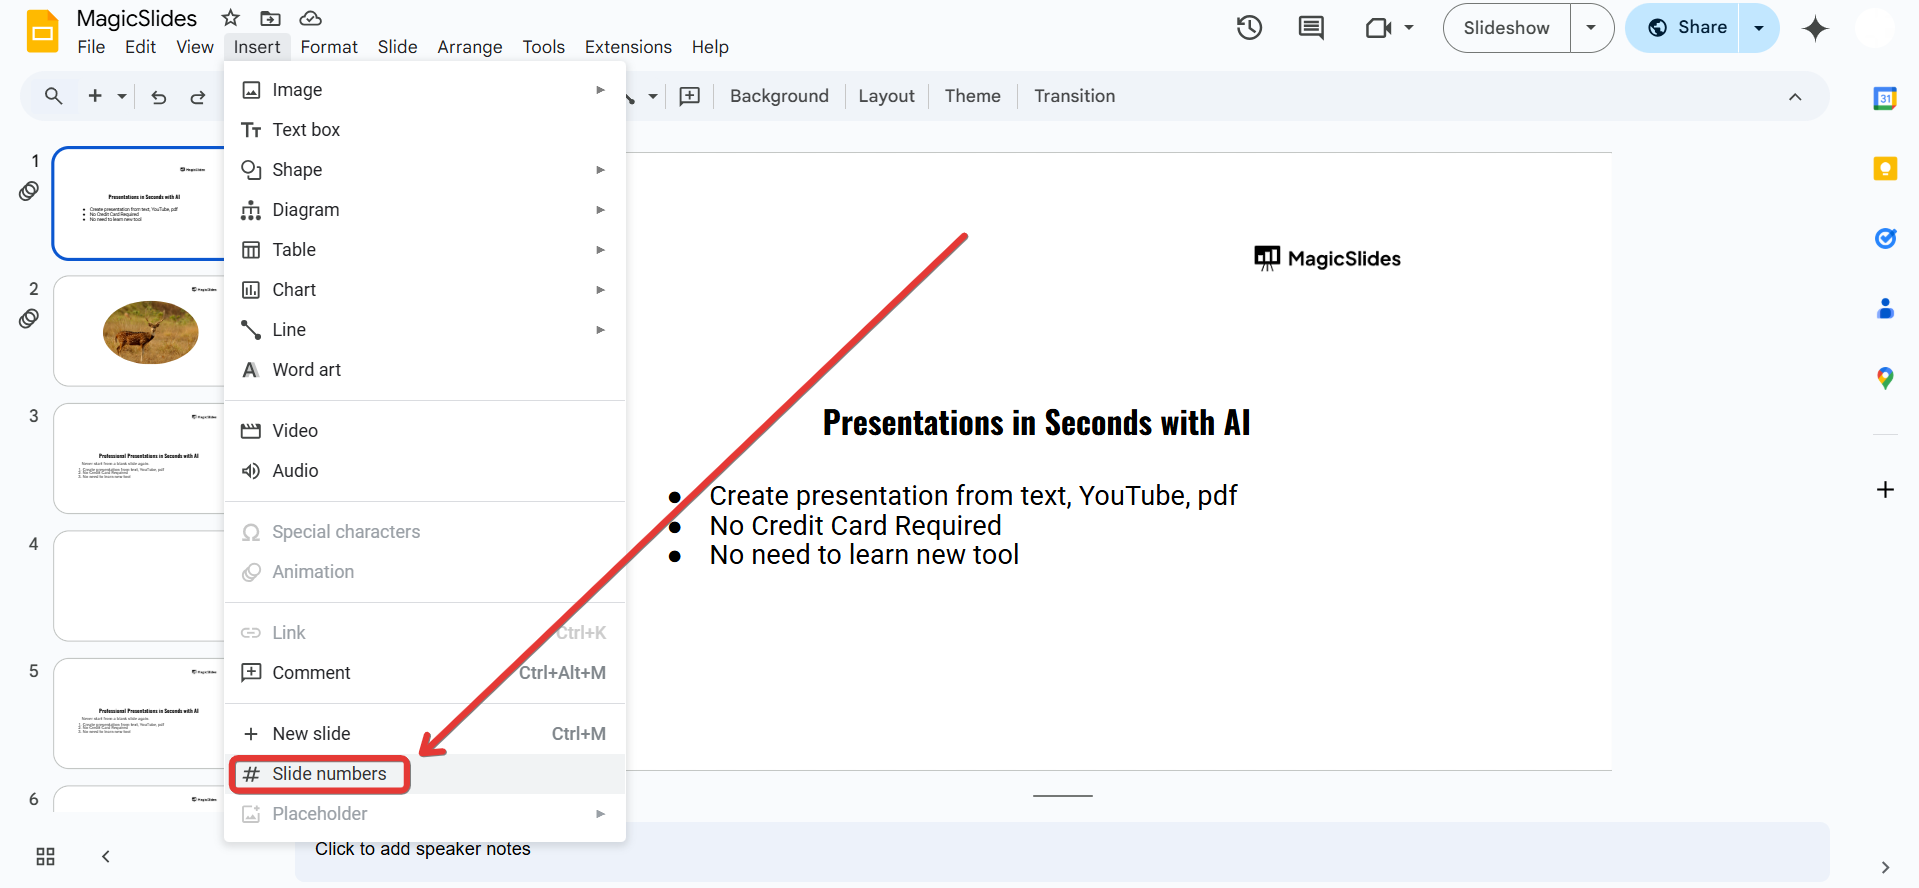Open version history clock icon
The width and height of the screenshot is (1919, 888).
1249,28
